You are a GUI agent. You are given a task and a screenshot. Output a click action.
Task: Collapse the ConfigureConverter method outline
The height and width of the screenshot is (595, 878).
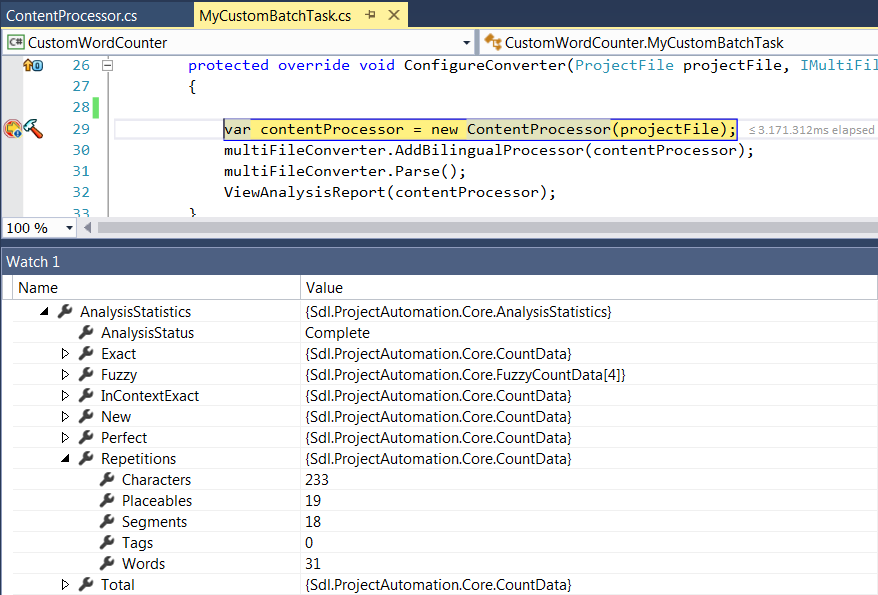pyautogui.click(x=108, y=65)
